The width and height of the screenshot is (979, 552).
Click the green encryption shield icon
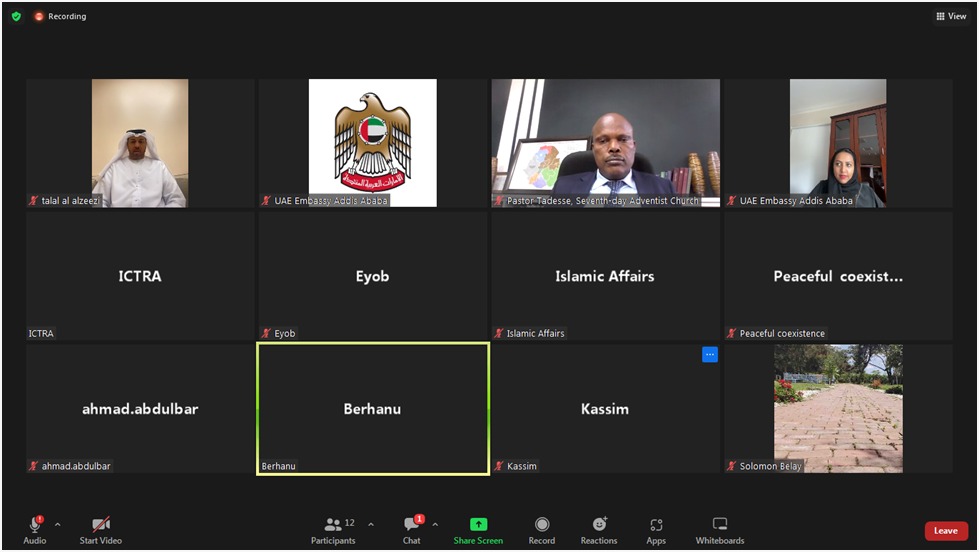16,16
